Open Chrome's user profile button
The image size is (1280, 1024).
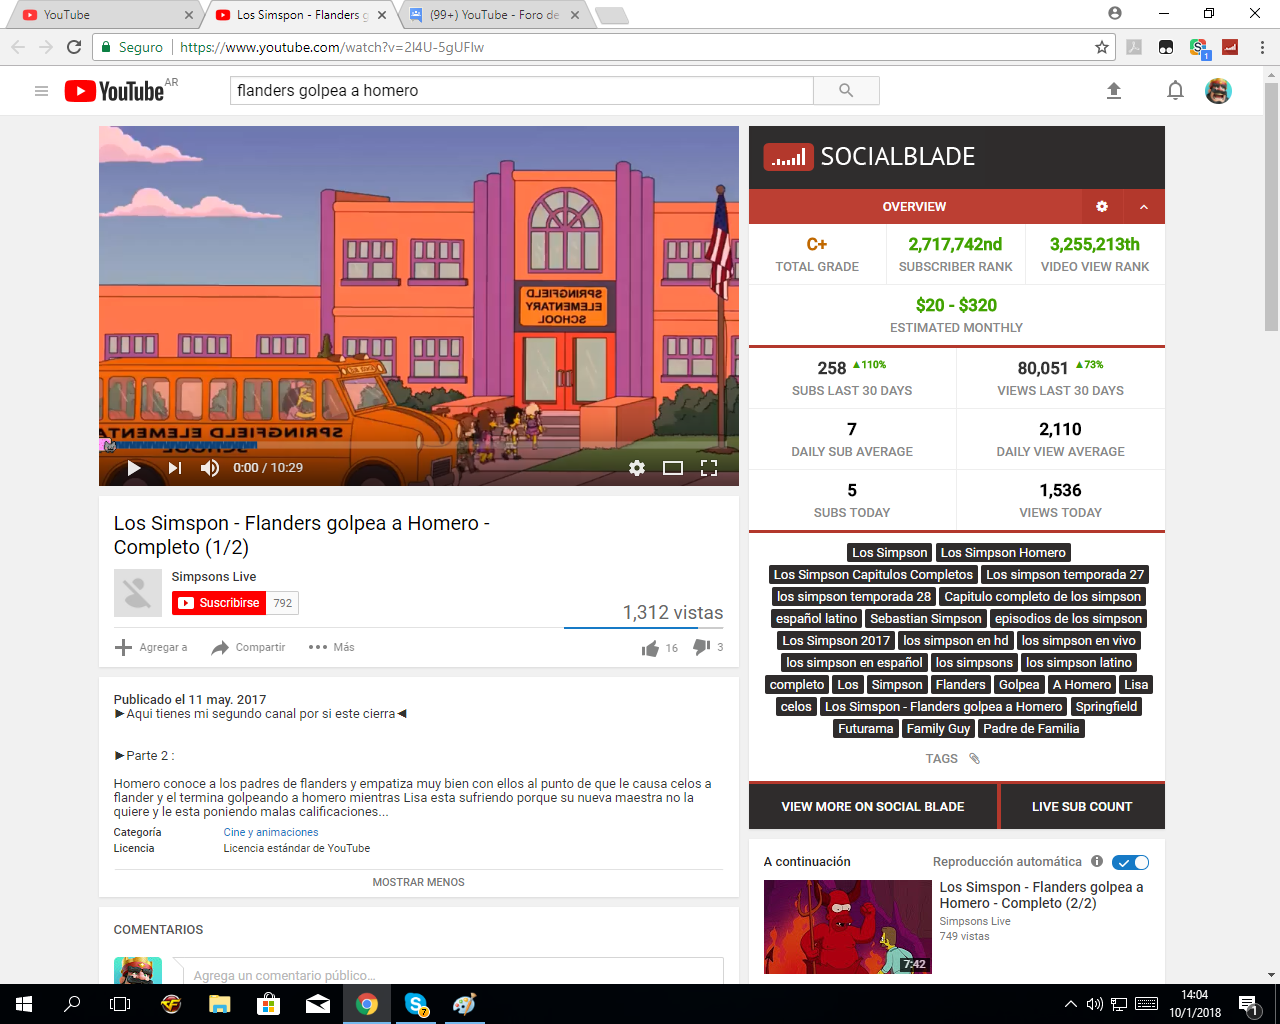coord(1115,14)
